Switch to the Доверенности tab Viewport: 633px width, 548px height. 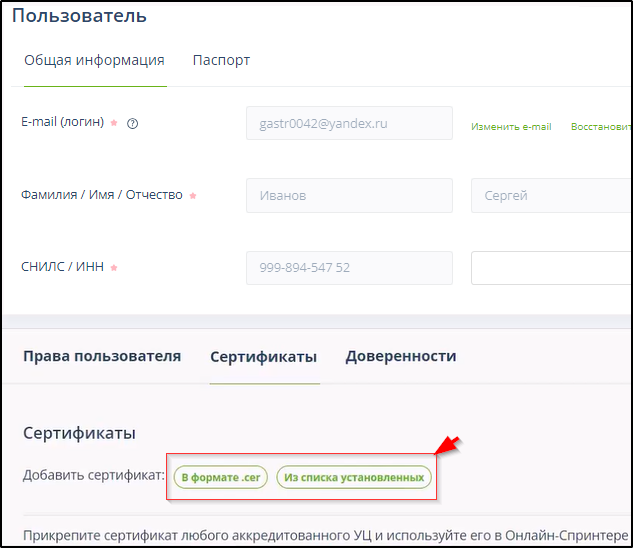point(401,356)
